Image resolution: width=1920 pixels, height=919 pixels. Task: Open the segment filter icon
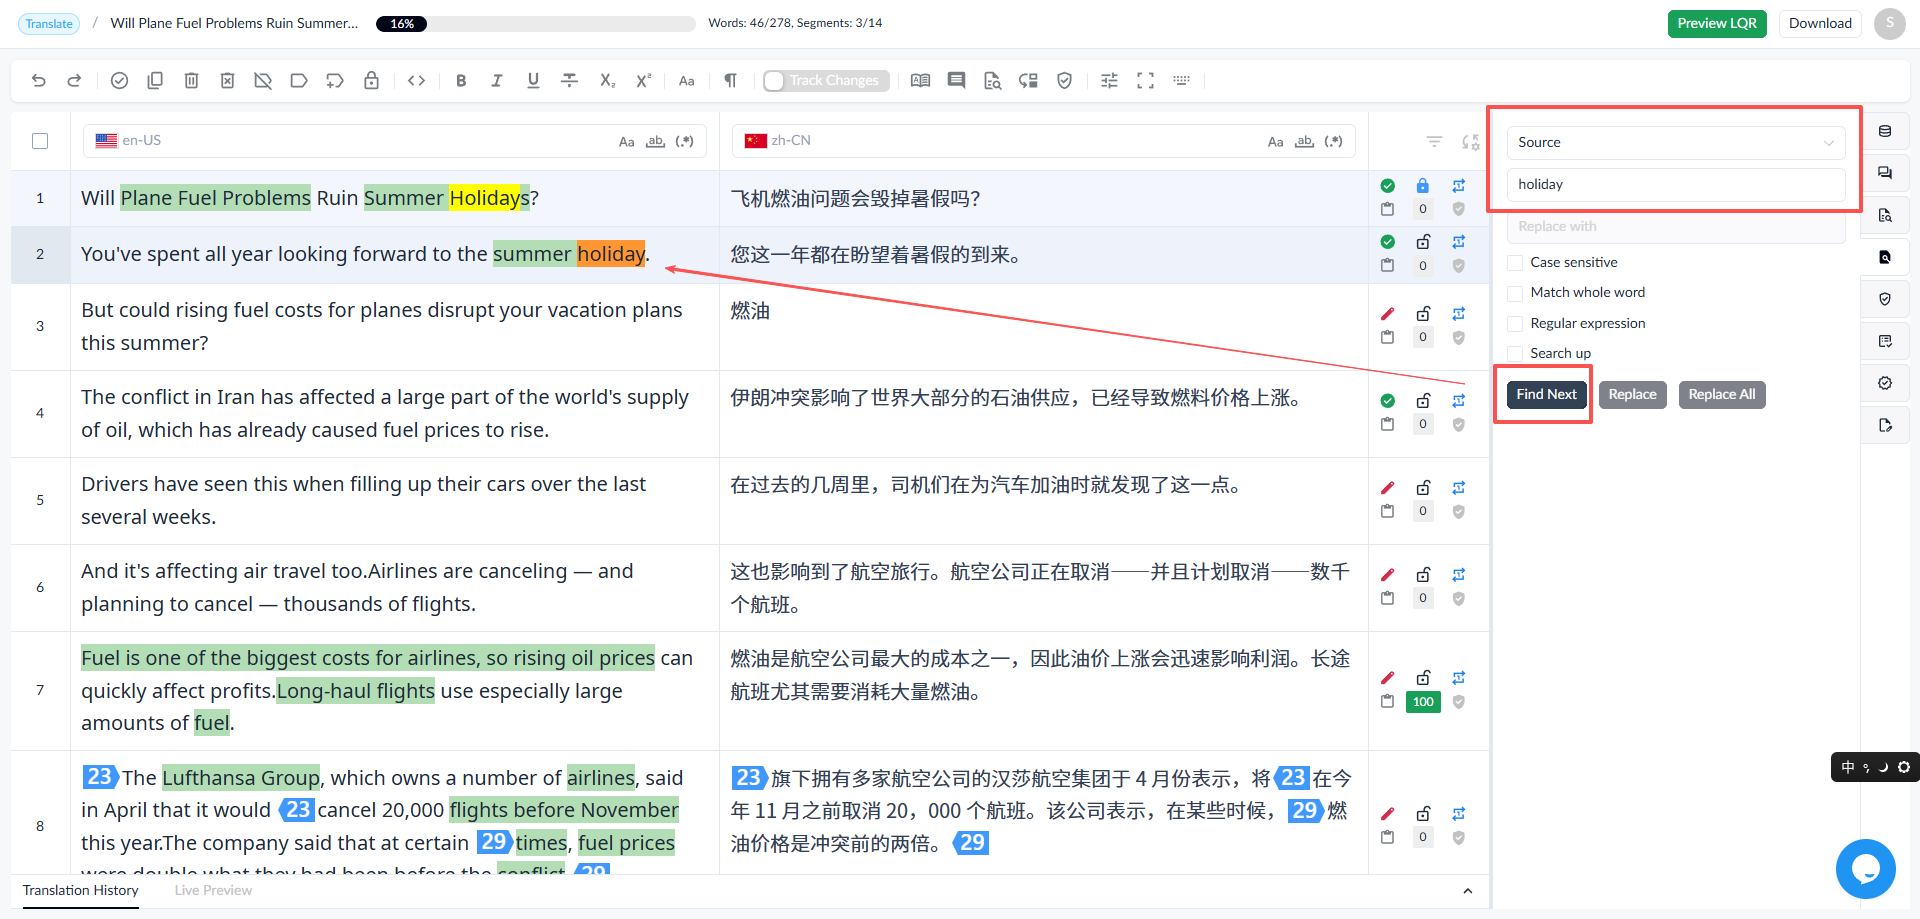[1434, 142]
